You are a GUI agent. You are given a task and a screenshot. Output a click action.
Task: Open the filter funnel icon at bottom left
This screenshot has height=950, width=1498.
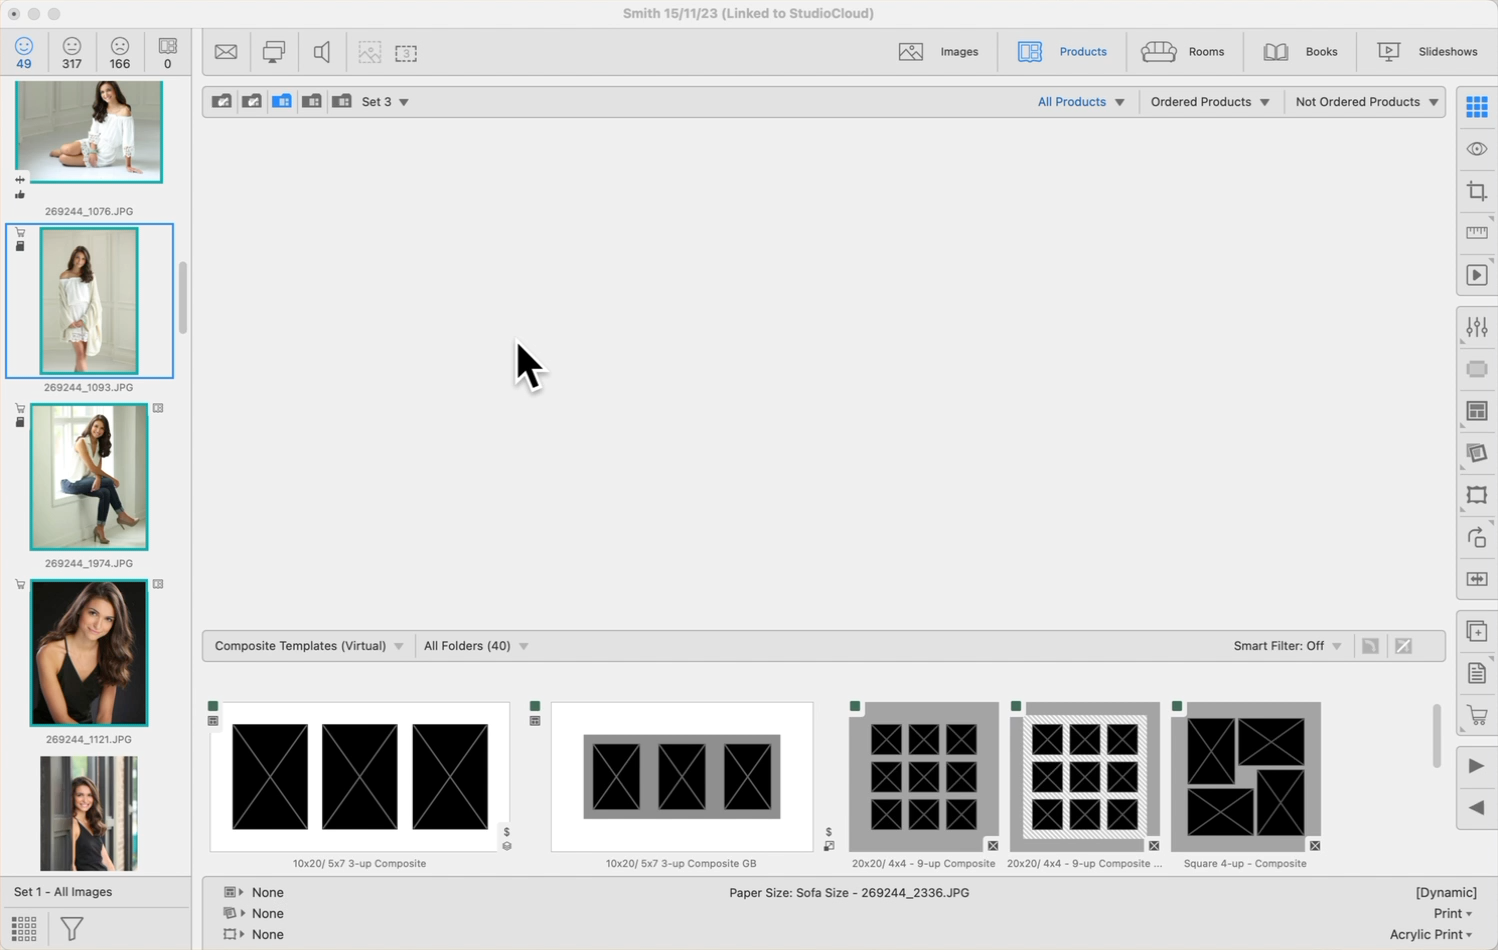[x=72, y=929]
